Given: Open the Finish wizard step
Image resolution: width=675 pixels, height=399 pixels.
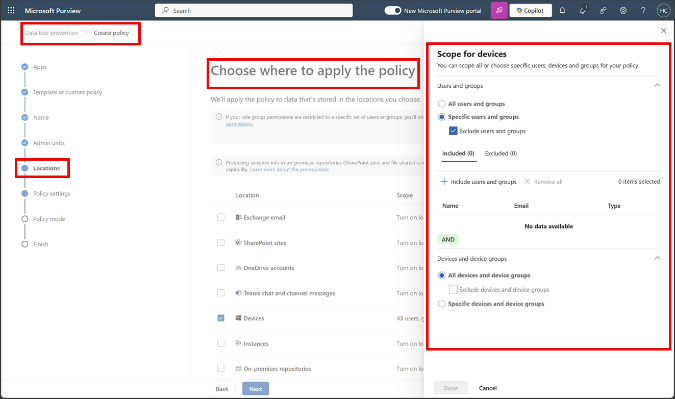Looking at the screenshot, I should coord(40,244).
